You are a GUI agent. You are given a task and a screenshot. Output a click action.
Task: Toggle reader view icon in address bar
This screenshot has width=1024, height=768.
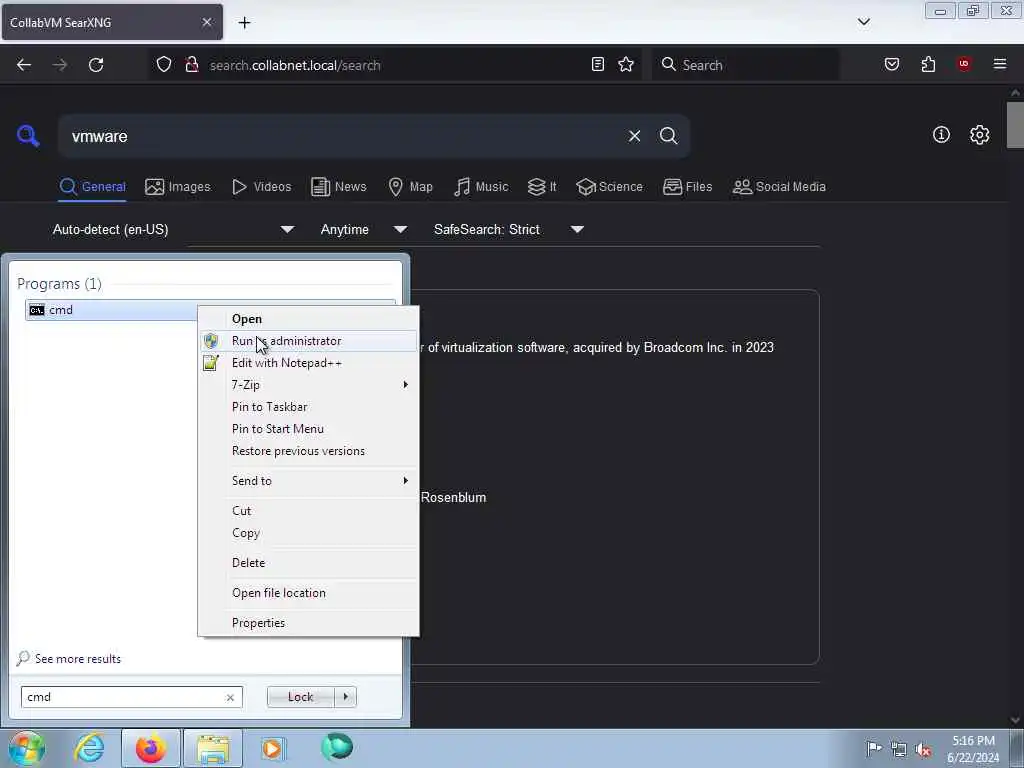[598, 64]
